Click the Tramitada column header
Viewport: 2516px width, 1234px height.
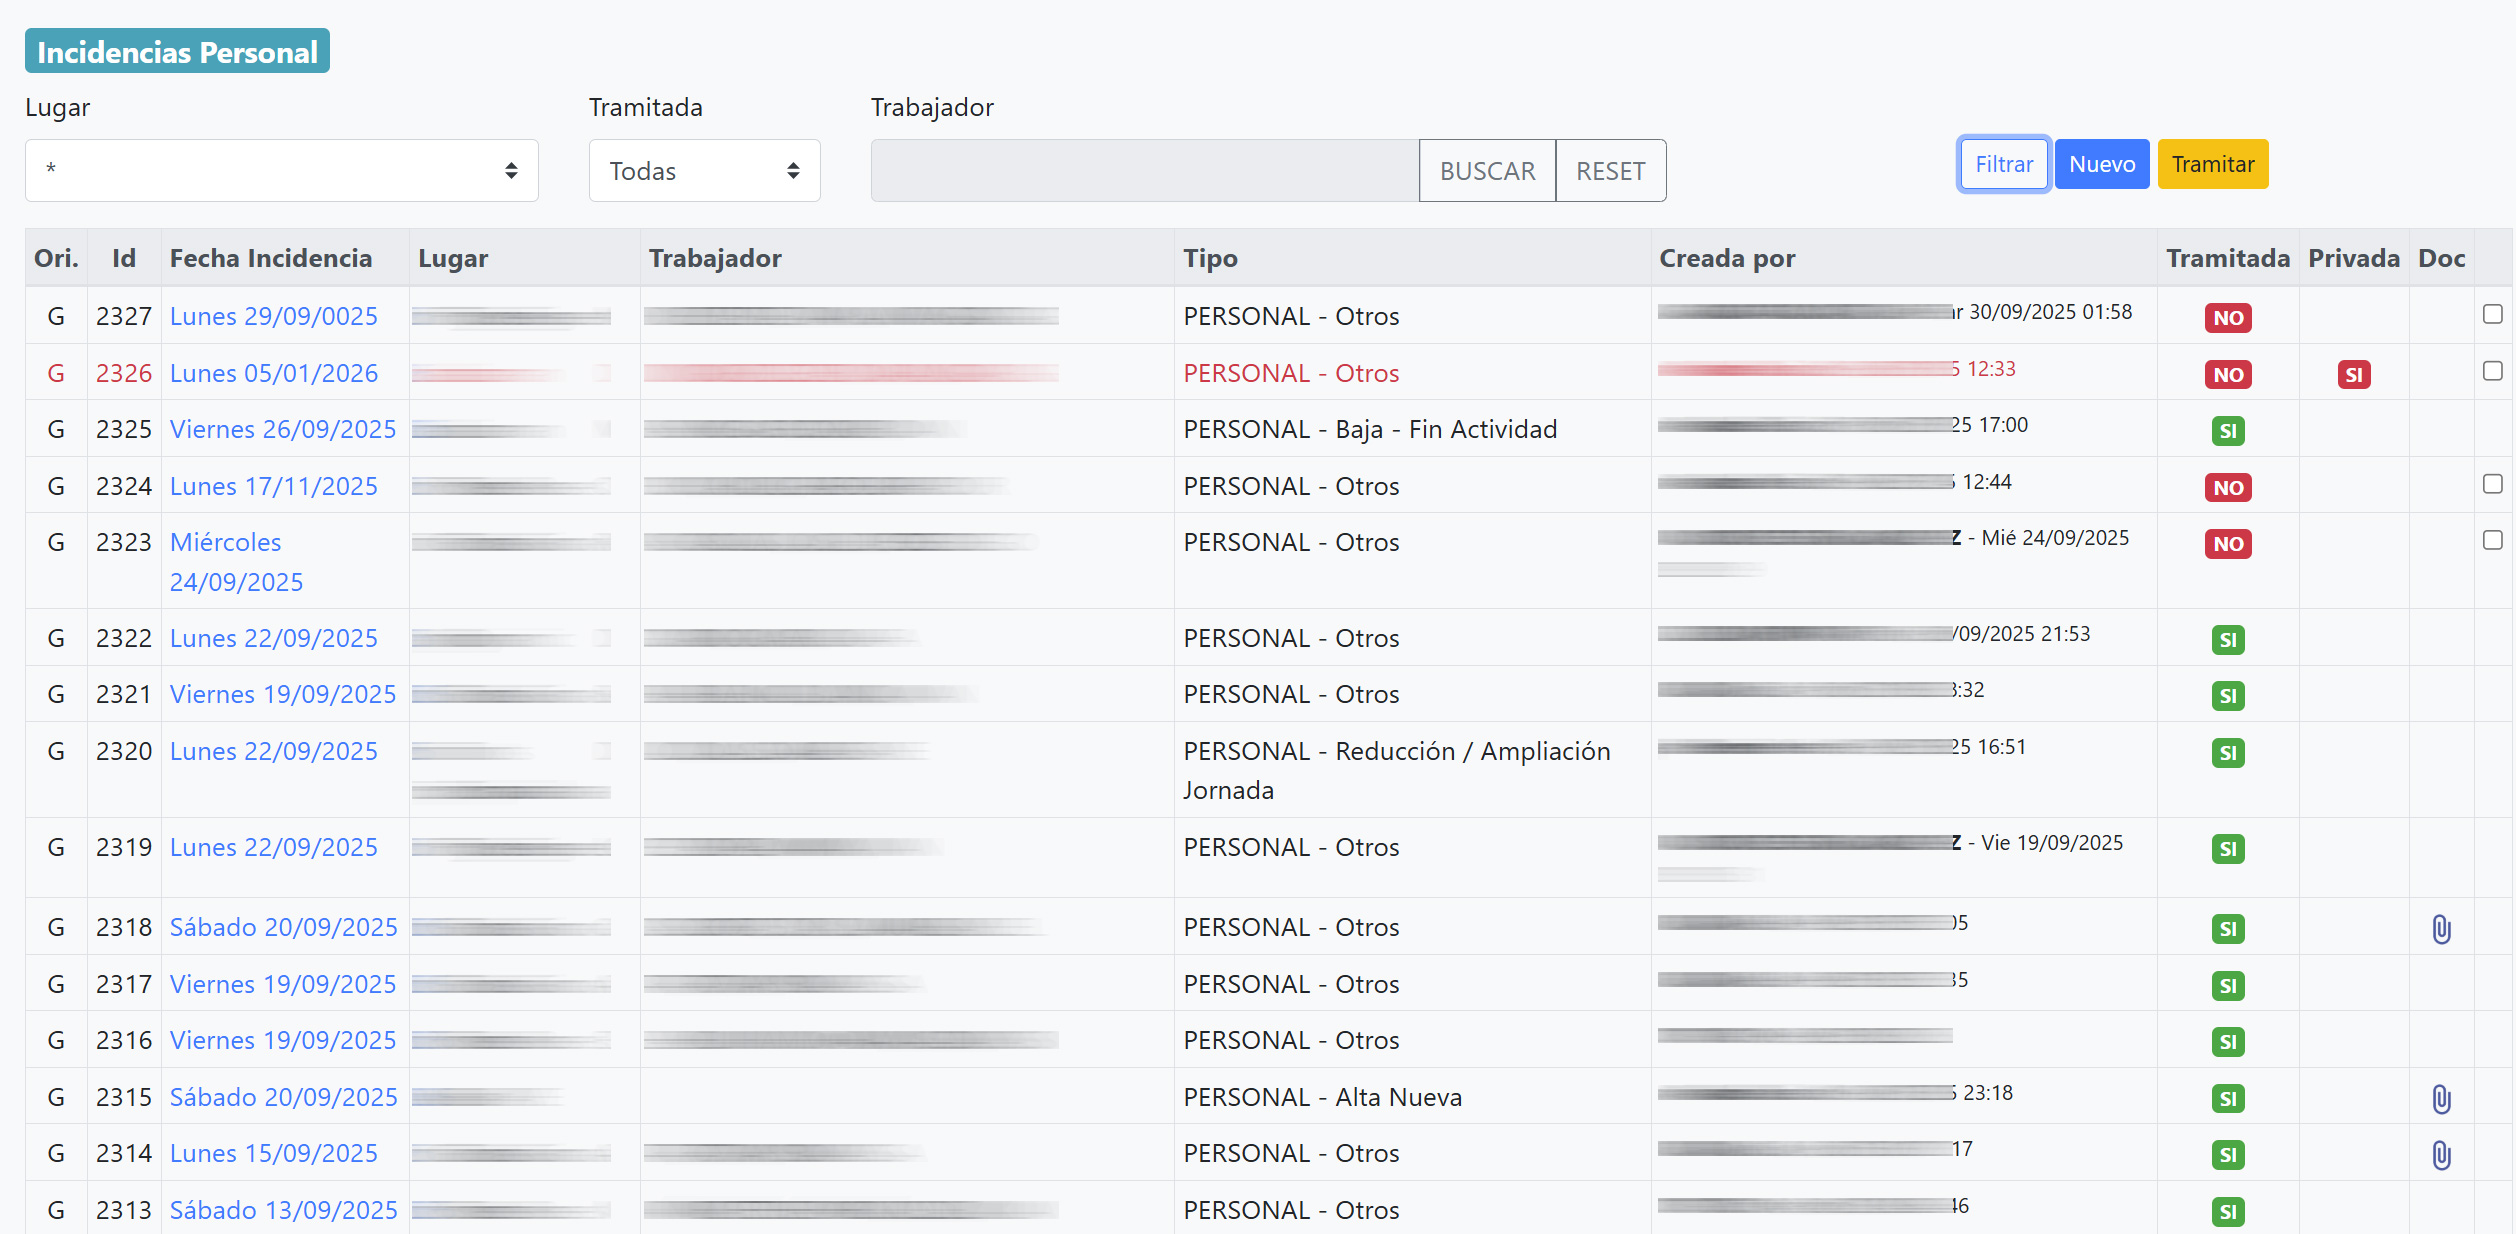tap(2227, 258)
